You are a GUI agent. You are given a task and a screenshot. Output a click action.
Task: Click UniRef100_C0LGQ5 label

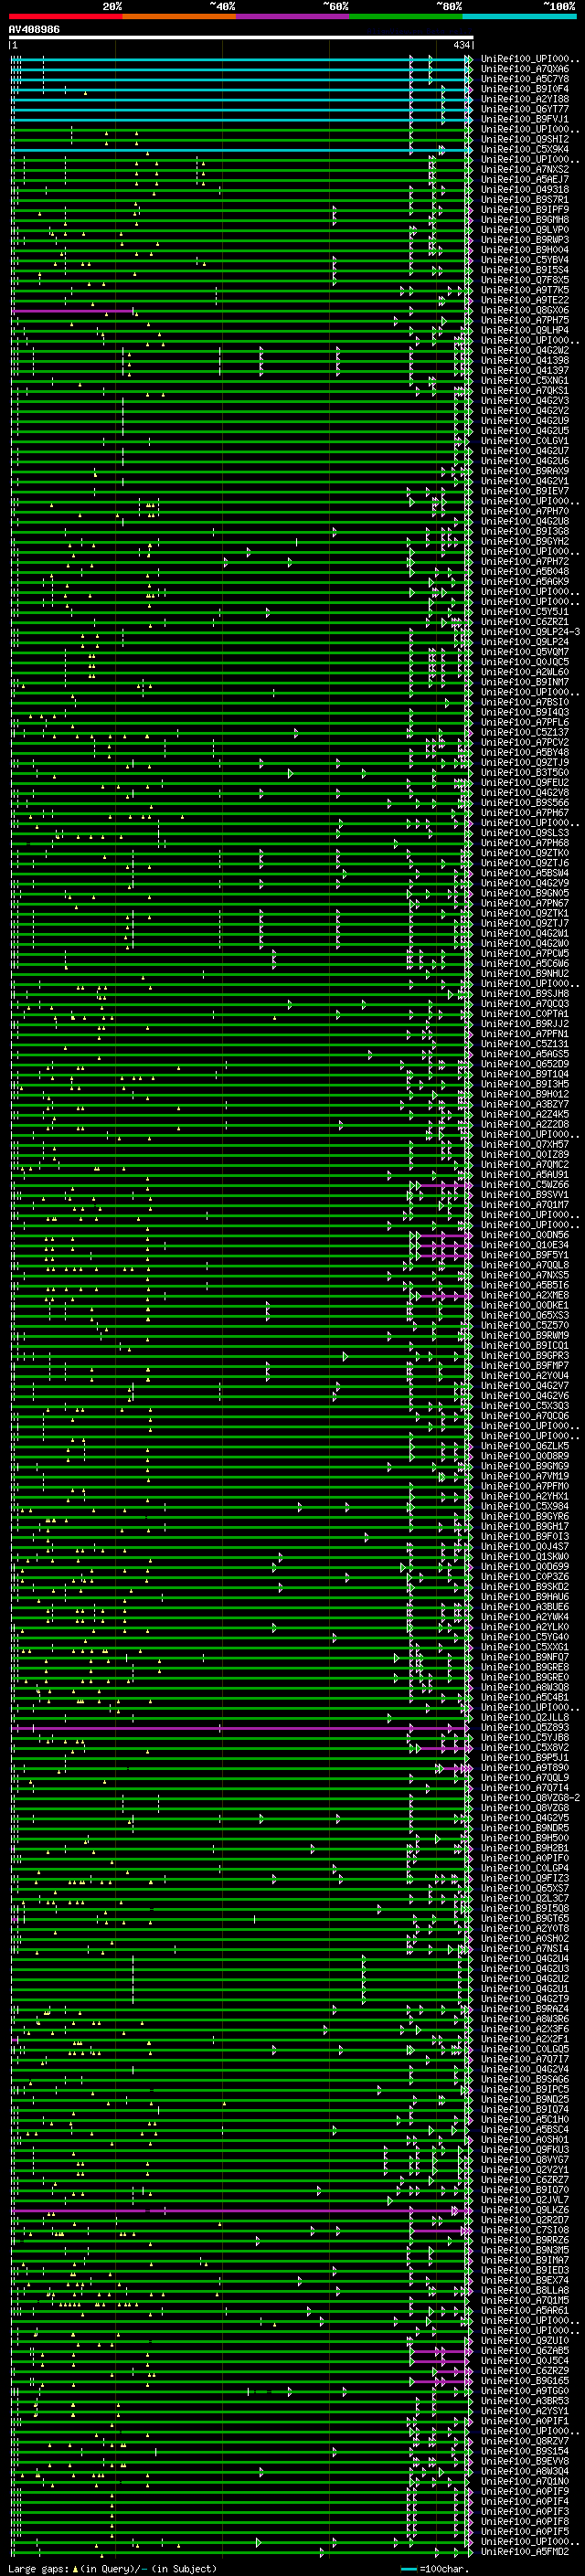click(525, 2049)
